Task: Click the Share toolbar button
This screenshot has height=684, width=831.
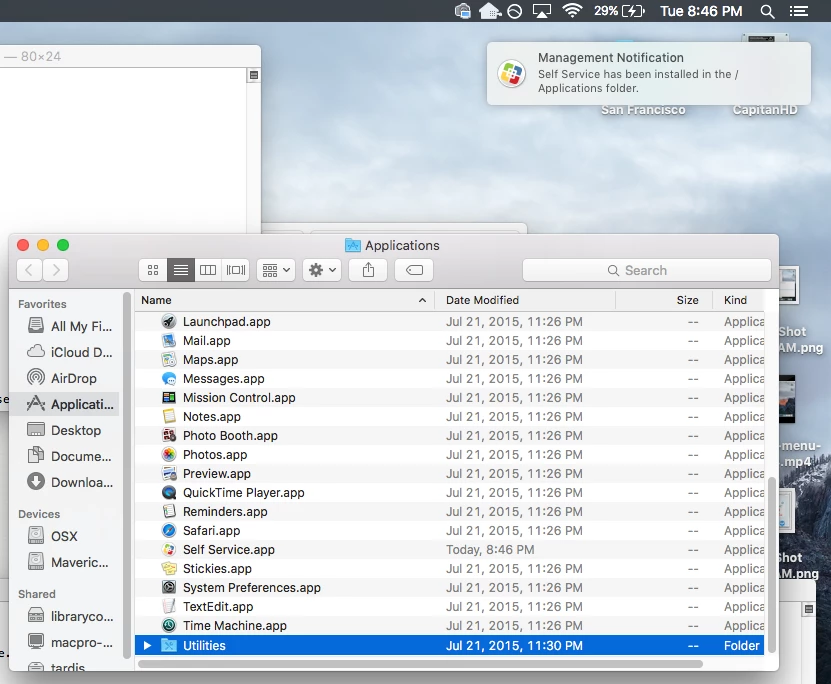Action: click(368, 270)
